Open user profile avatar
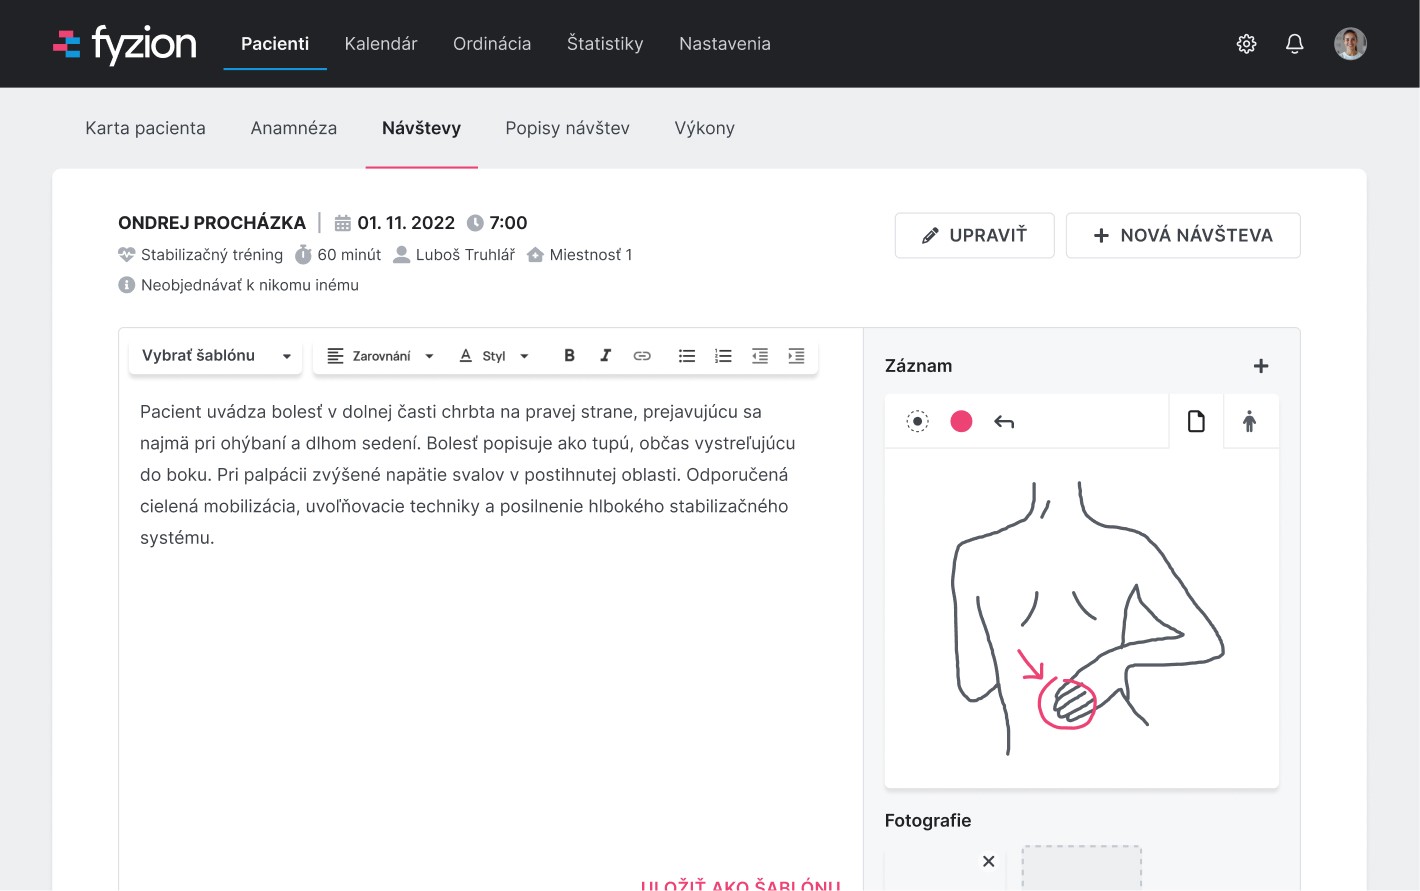Viewport: 1420px width, 891px height. pos(1350,44)
